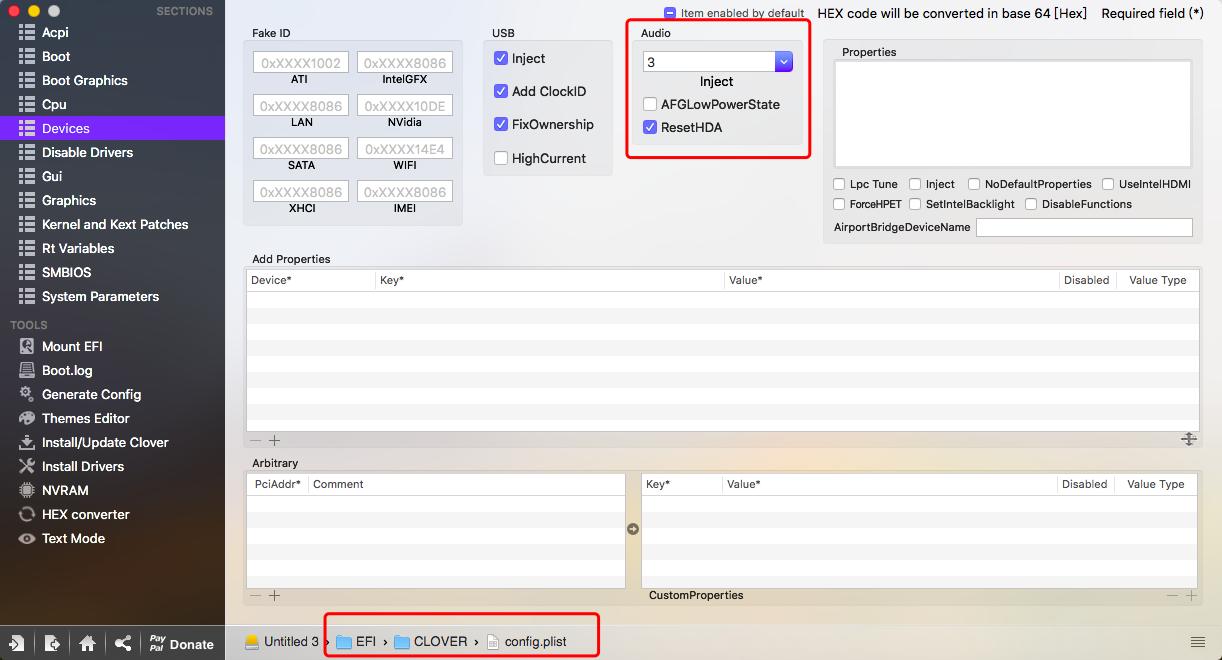Enable the AFGLowPowerState checkbox
Screen dimensions: 1222x660
click(x=650, y=104)
